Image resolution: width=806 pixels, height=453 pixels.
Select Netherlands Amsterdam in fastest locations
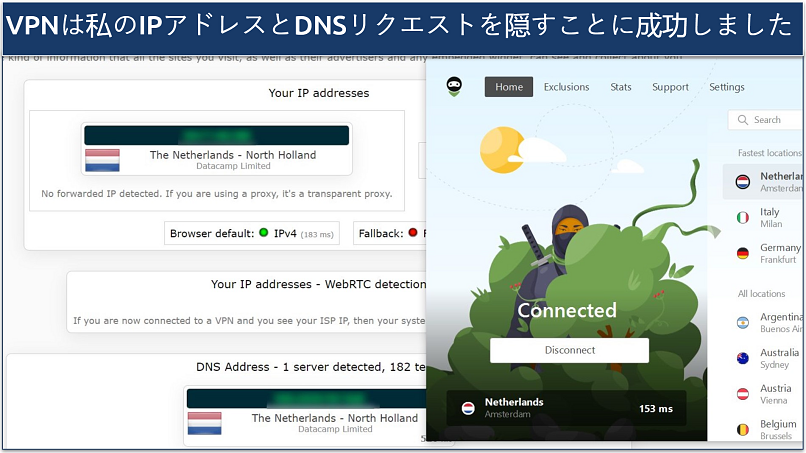[x=764, y=182]
